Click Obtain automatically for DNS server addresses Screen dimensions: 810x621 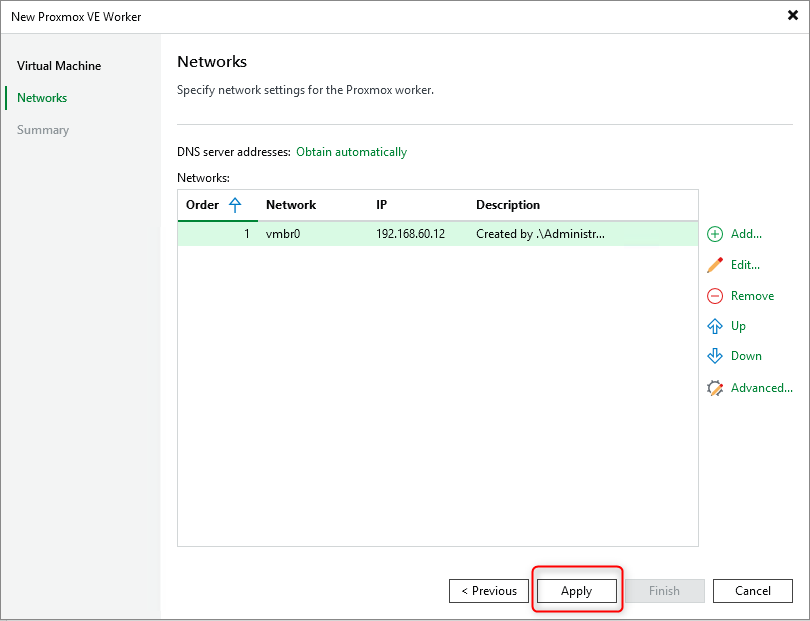click(x=351, y=152)
